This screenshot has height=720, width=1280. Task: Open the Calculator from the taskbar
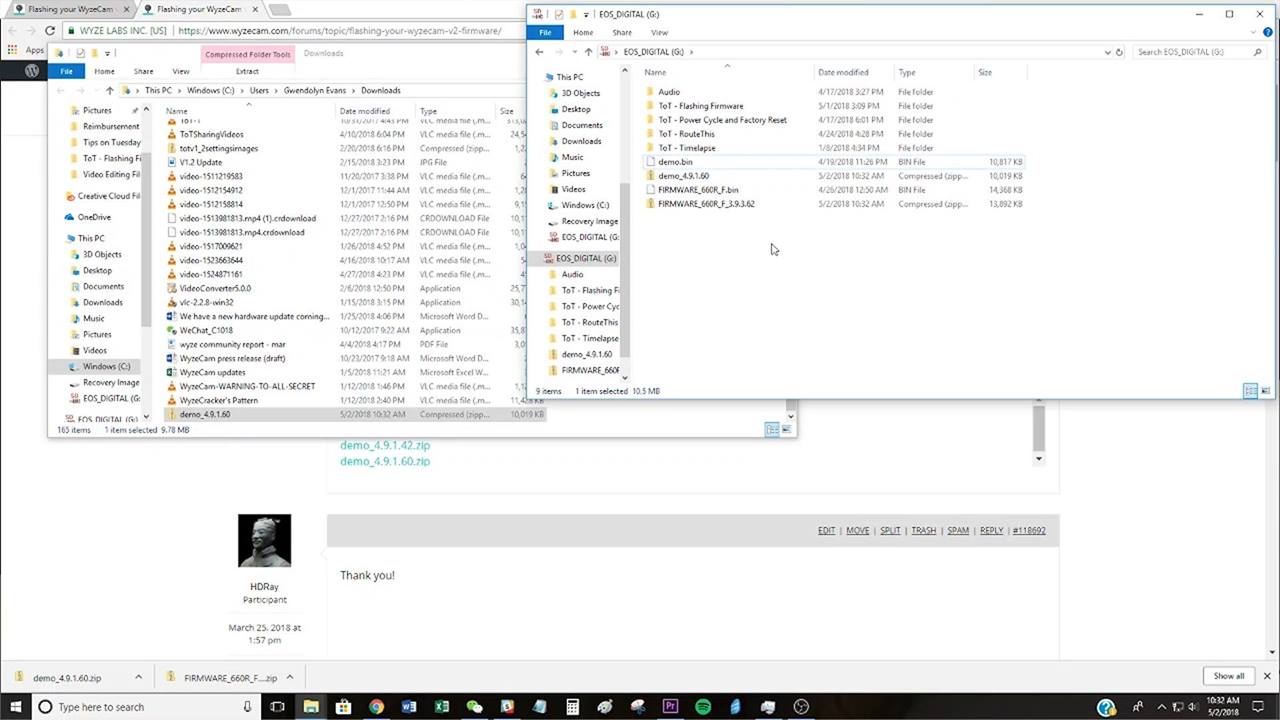coord(572,707)
